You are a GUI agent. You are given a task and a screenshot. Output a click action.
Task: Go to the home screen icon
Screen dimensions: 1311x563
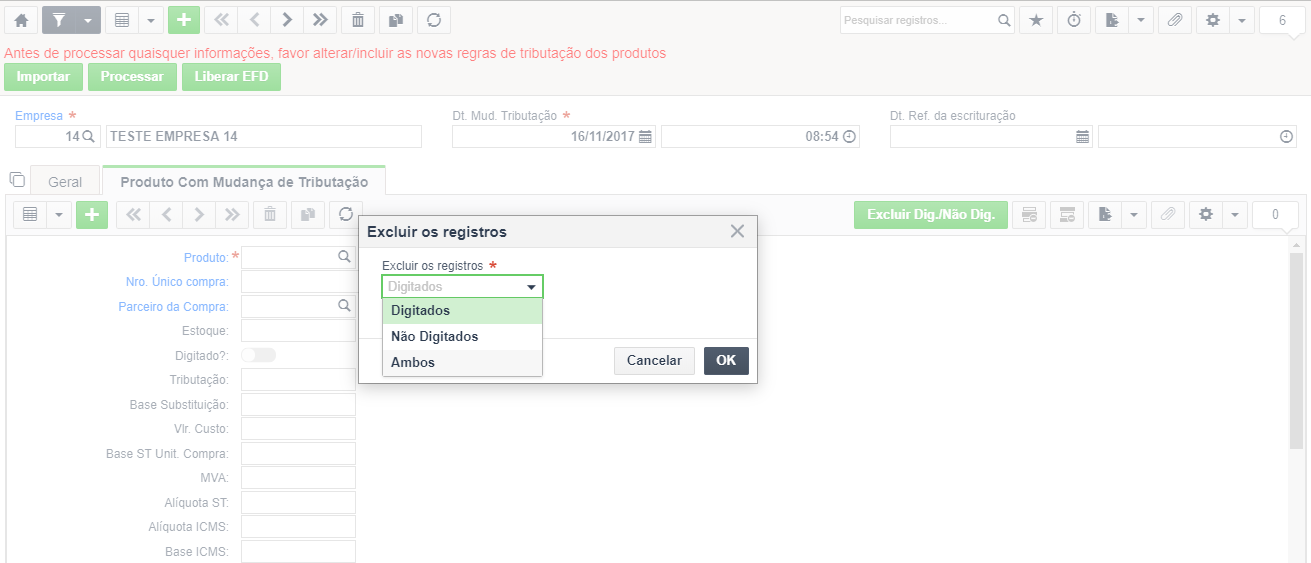tap(21, 20)
